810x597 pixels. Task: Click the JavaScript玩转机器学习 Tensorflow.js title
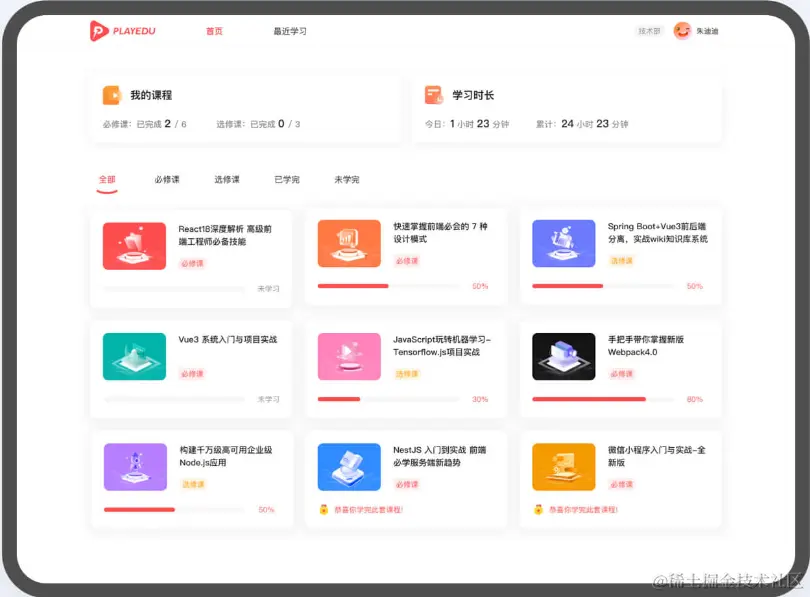point(442,345)
